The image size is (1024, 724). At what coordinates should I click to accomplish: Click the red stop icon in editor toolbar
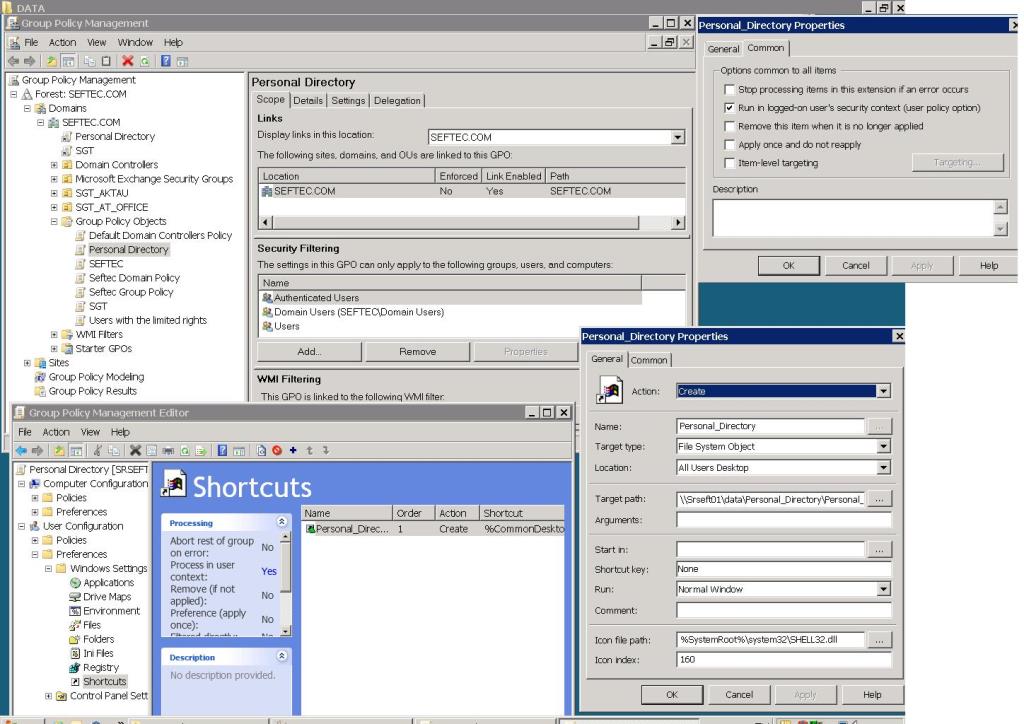coord(277,450)
